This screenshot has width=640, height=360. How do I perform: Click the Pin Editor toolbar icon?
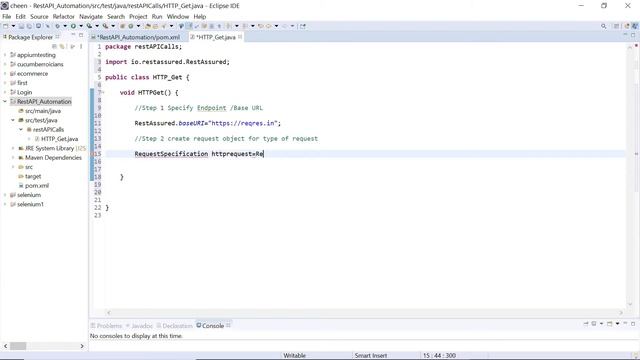point(302,26)
